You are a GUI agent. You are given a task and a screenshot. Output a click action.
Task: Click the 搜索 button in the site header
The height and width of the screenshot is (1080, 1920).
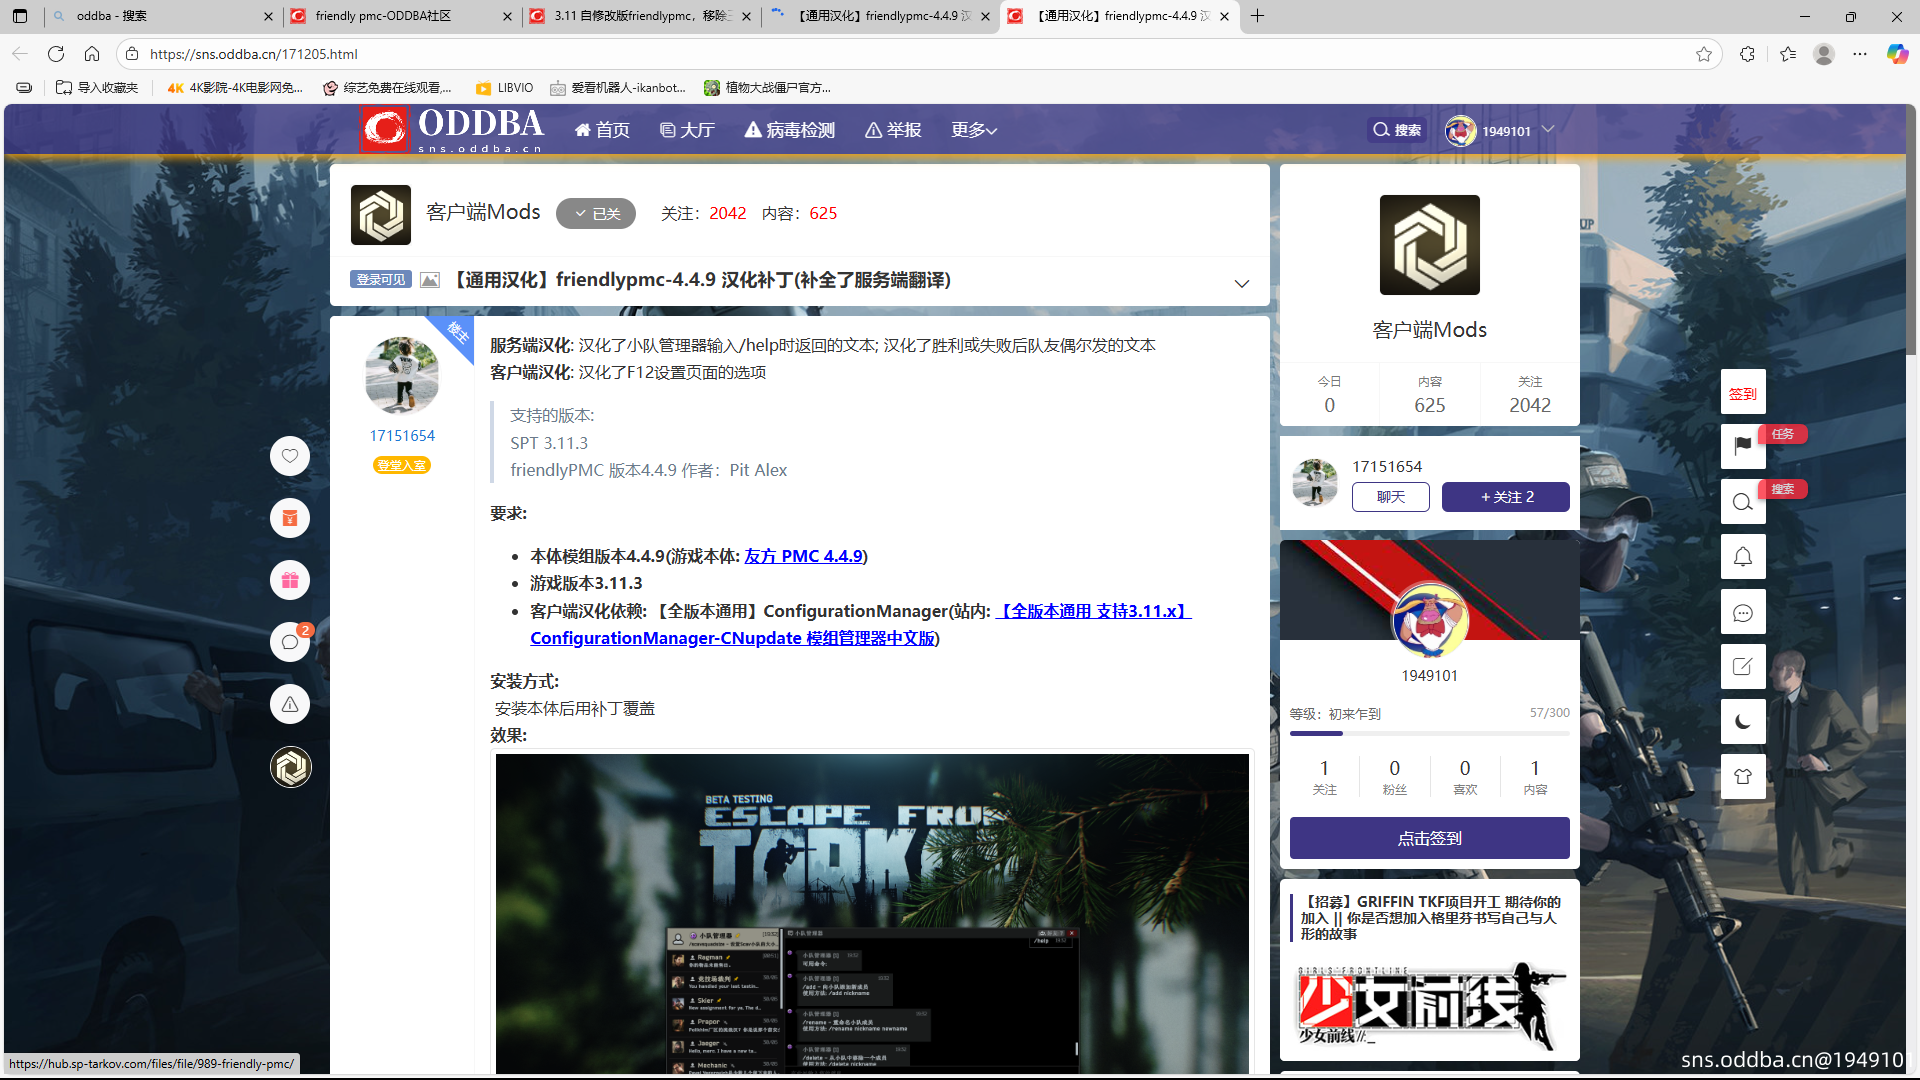1398,130
